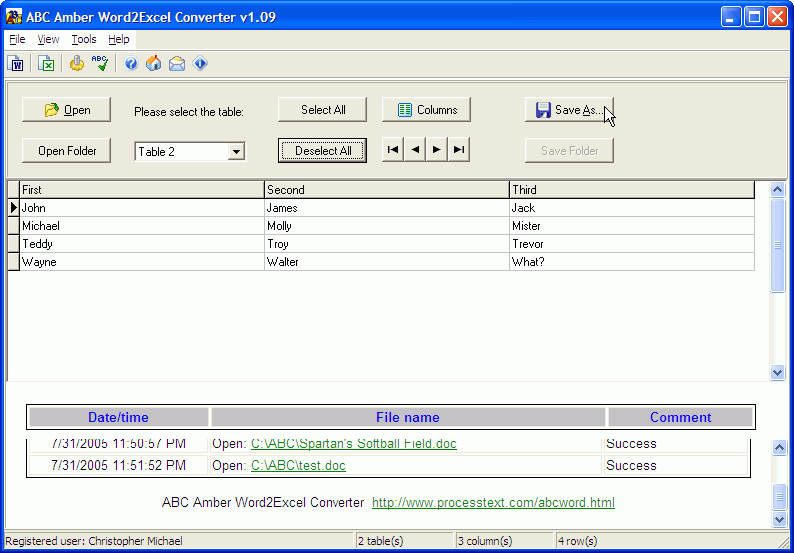
Task: Select the Walter cell
Action: (x=387, y=262)
